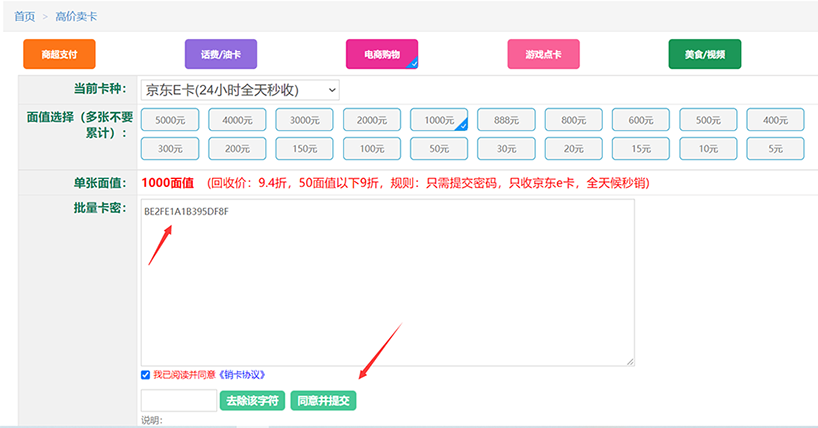Toggle the 我已阅读并同意 agreement checkbox
Screen dimensions: 818x428
point(146,375)
